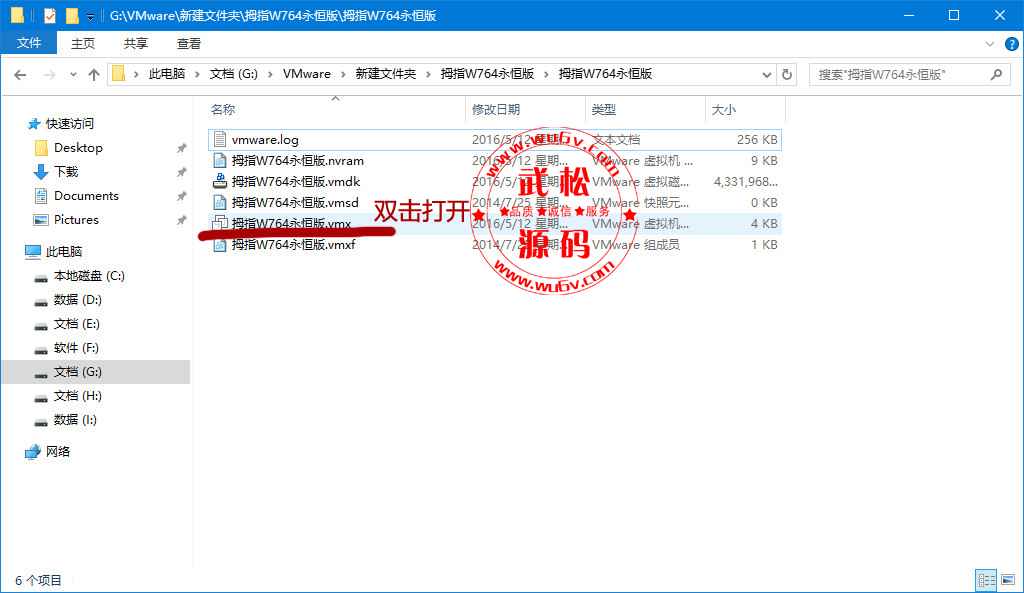
Task: Switch to the 查看 ribbon tab
Action: click(189, 44)
